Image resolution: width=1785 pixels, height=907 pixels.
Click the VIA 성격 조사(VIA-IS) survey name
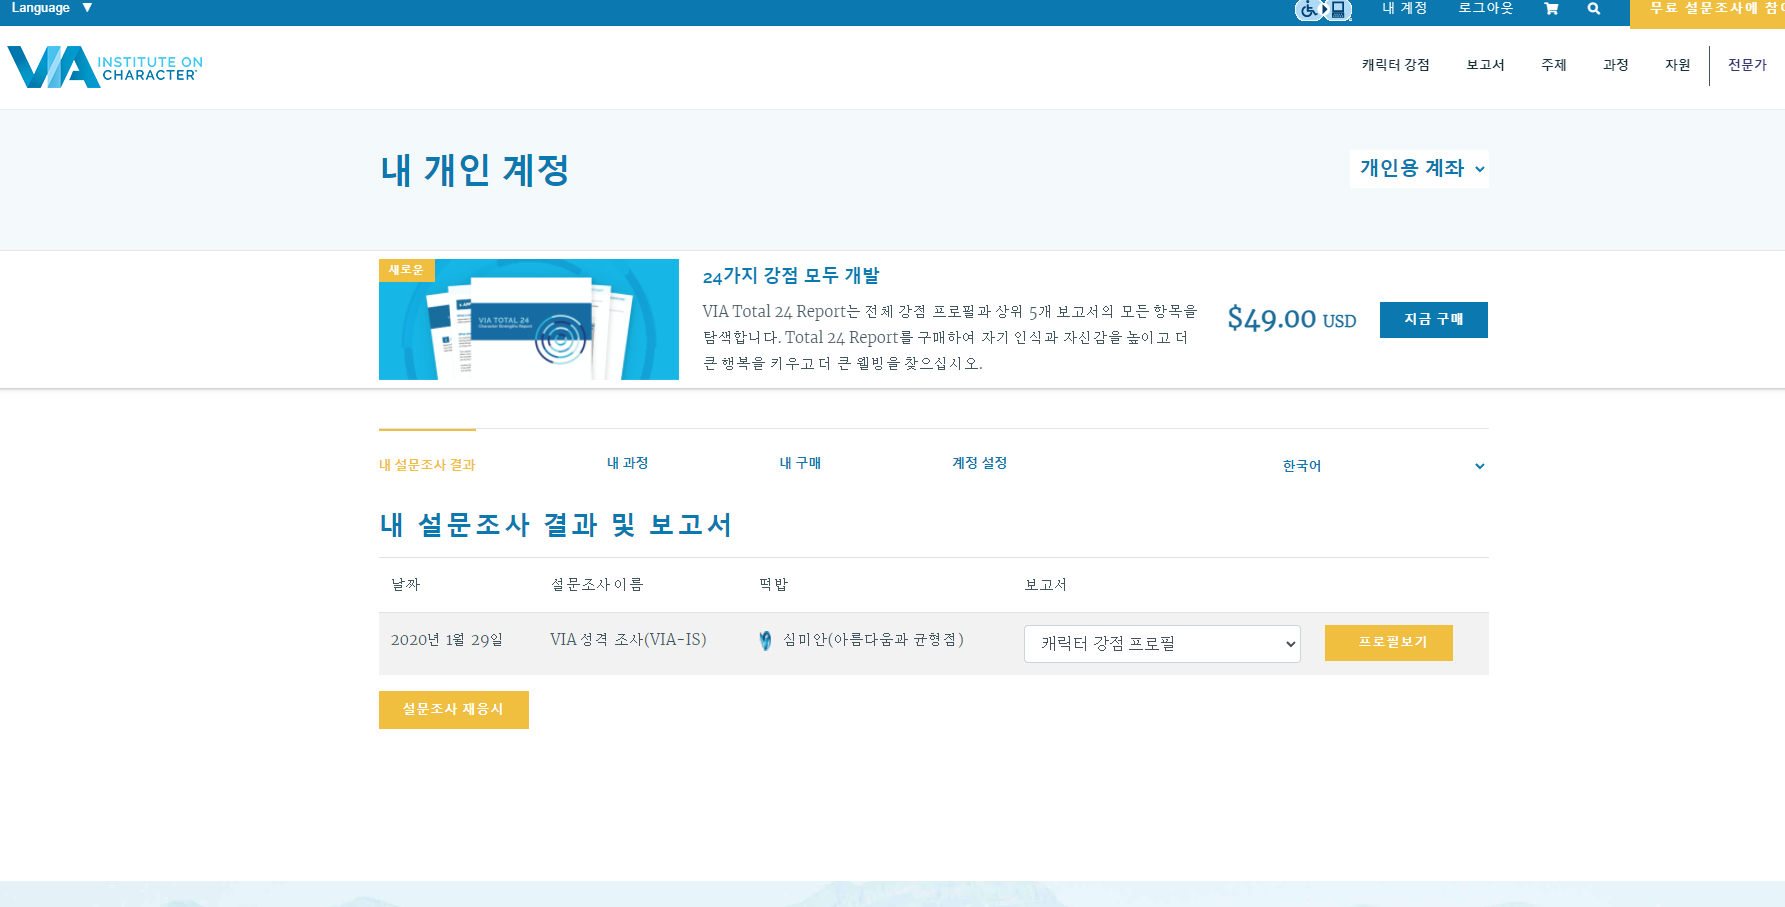pos(628,640)
